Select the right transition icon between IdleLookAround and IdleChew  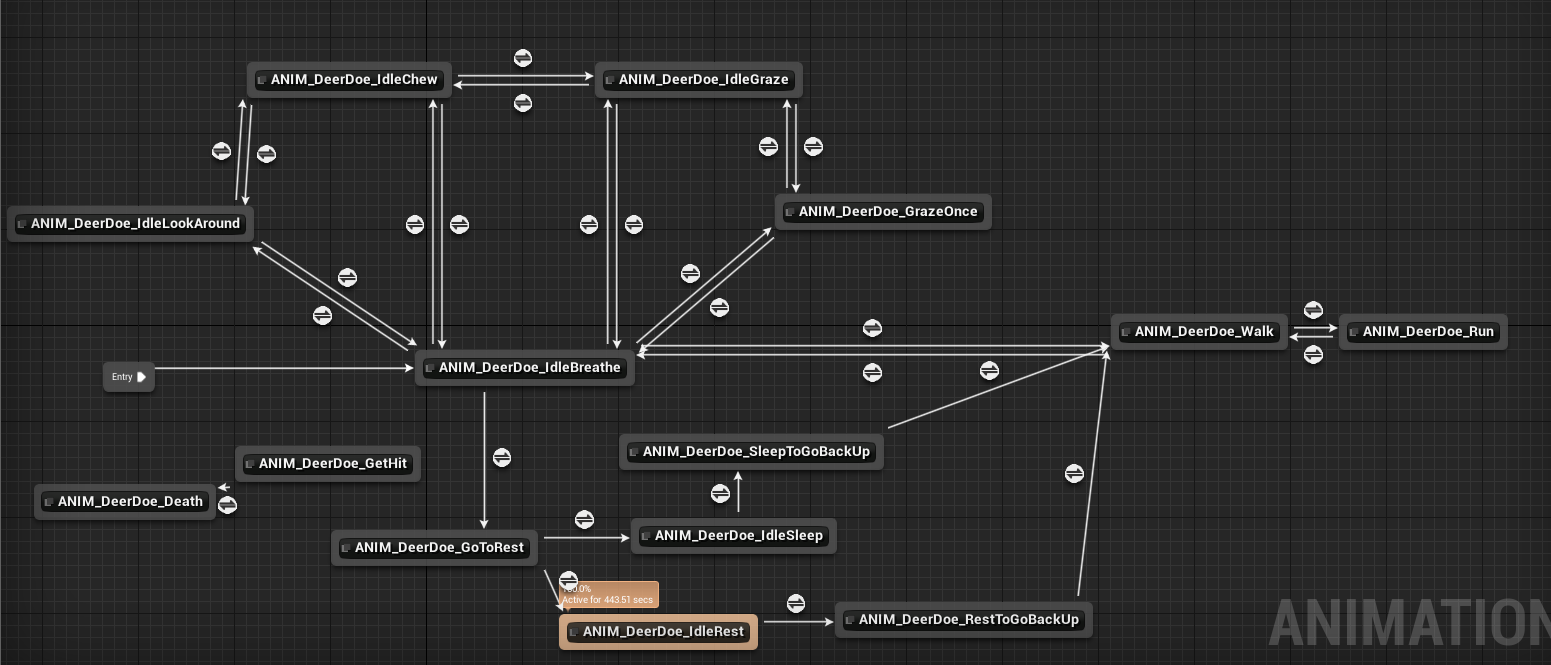(266, 154)
